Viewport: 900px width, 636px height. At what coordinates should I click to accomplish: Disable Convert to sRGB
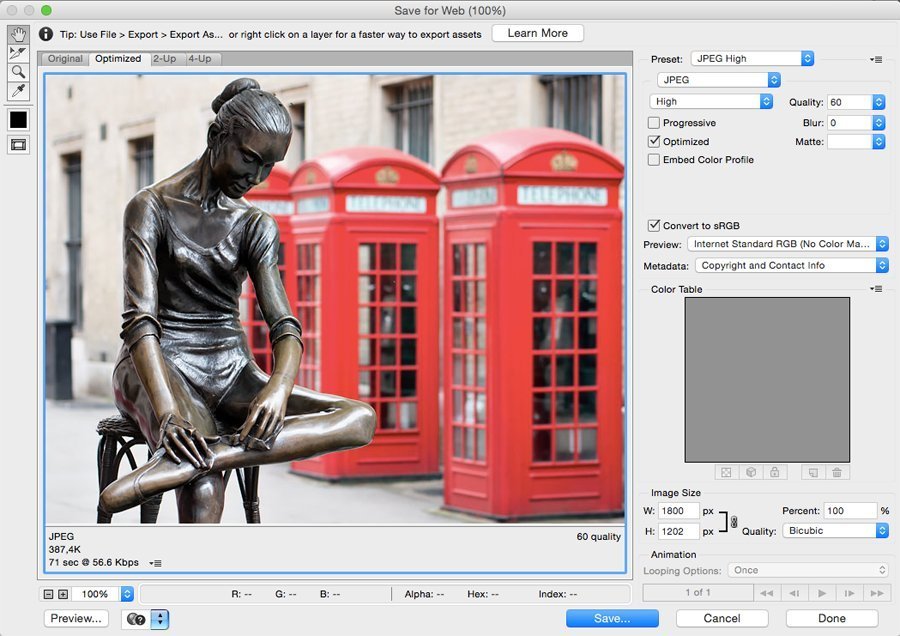(x=654, y=225)
